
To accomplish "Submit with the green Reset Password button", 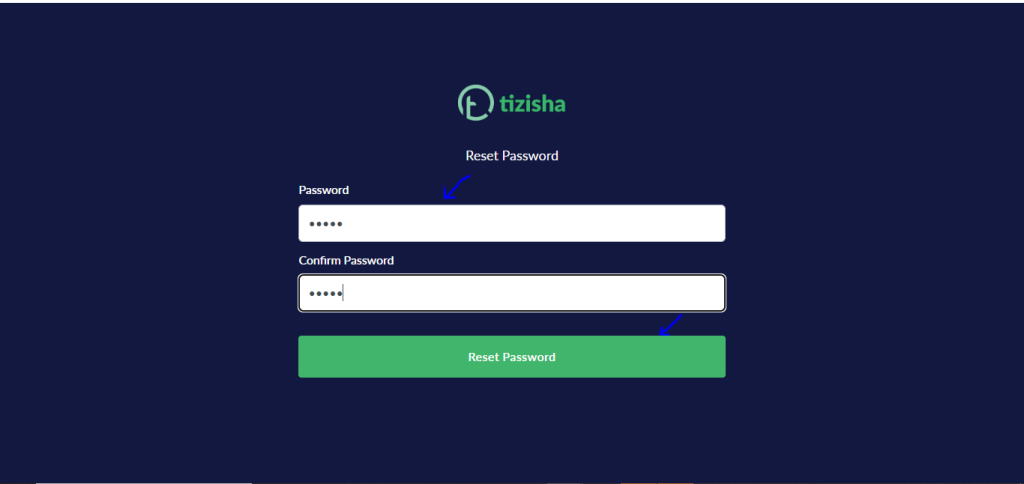I will click(511, 357).
